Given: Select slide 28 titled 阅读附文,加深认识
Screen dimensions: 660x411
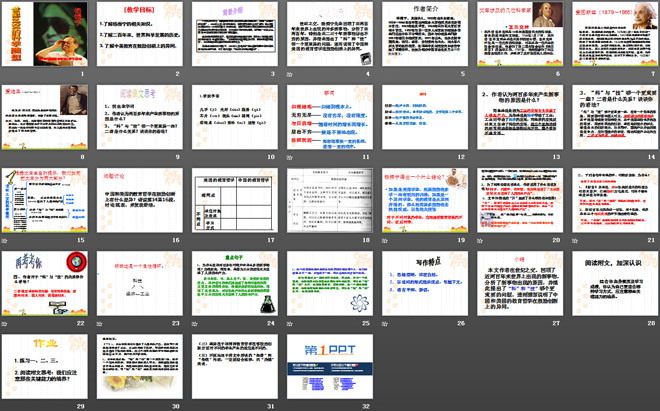Looking at the screenshot, I should tap(615, 283).
